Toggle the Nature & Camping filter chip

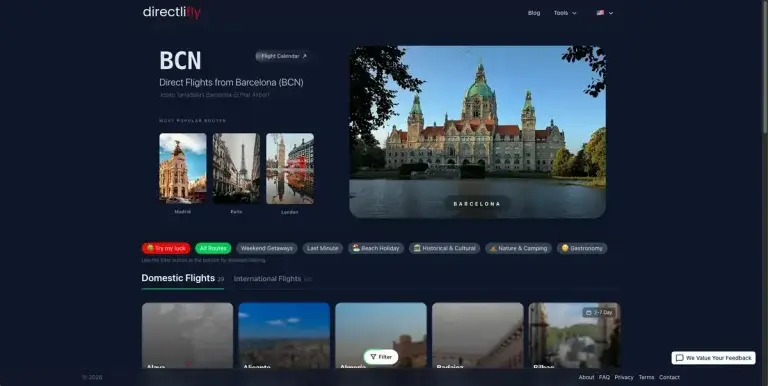(519, 248)
